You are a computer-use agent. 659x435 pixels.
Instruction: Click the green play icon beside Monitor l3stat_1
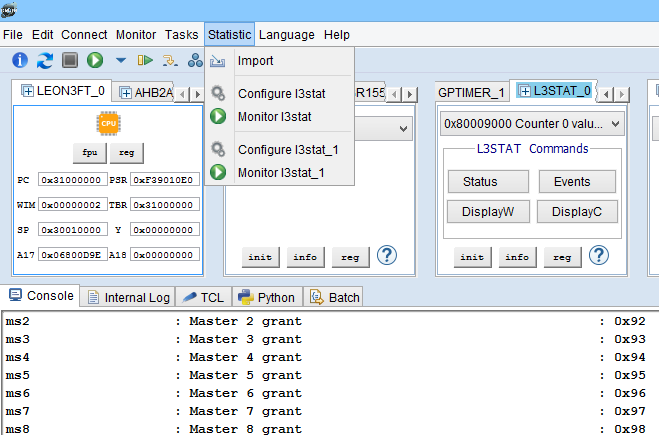point(218,172)
